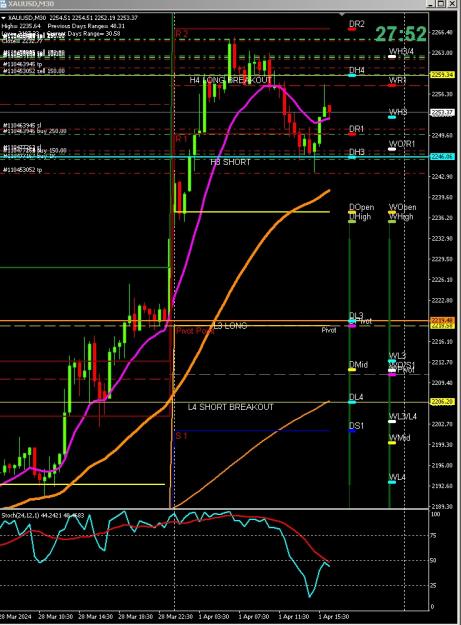The image size is (461, 625).
Task: Click the gray chart shift triangle at top
Action: tap(342, 14)
